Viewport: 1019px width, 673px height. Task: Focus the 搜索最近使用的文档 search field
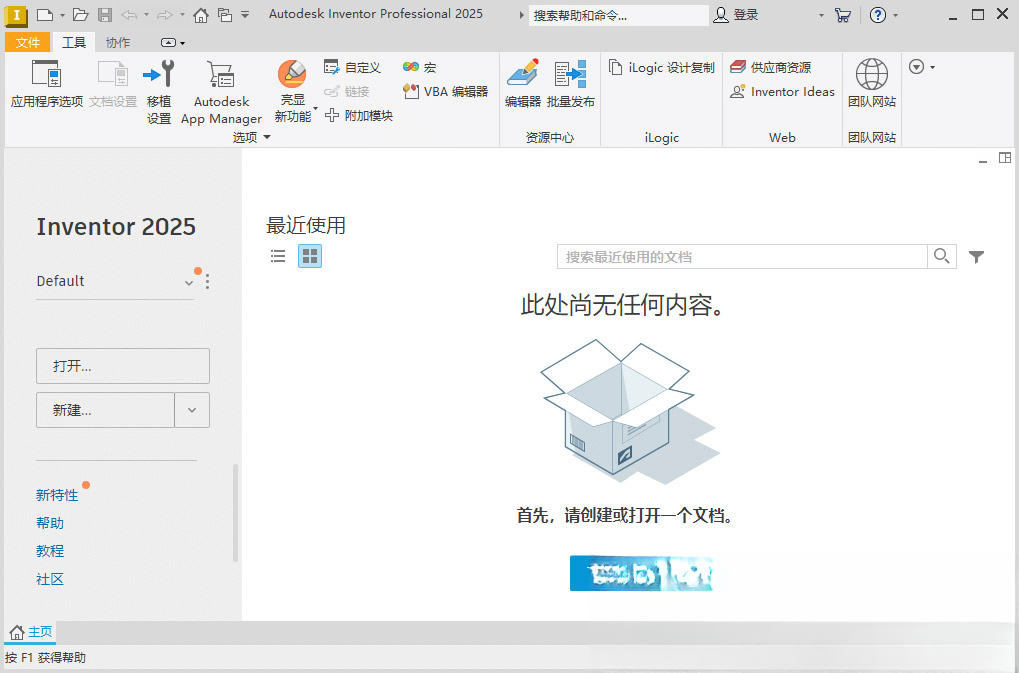coord(742,257)
